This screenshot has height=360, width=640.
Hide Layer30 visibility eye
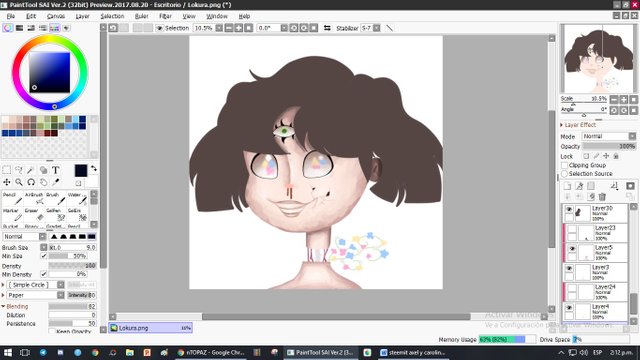pos(569,209)
